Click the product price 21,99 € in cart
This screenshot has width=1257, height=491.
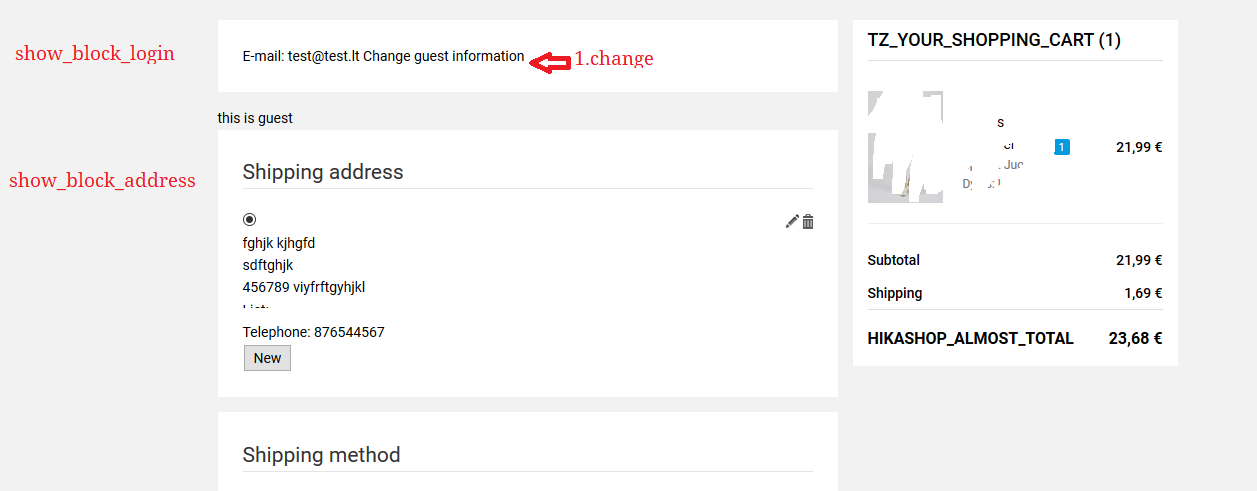point(1139,147)
